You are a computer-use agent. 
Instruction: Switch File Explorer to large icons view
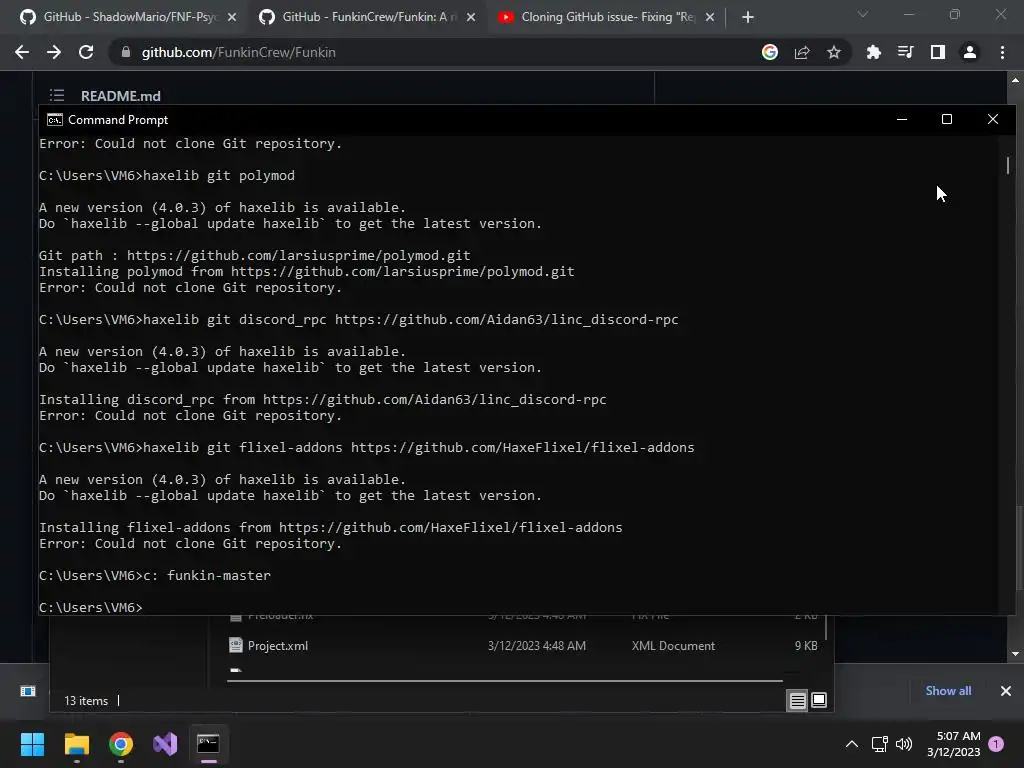[x=819, y=701]
